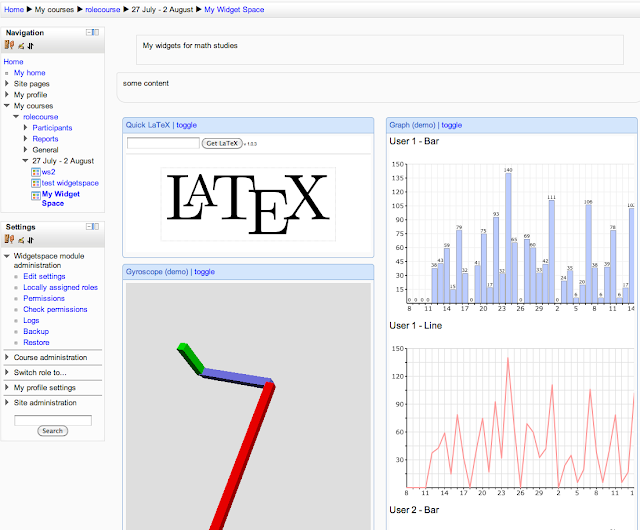This screenshot has width=640, height=530.
Task: Collapse Settings block with minus icon
Action: click(89, 227)
